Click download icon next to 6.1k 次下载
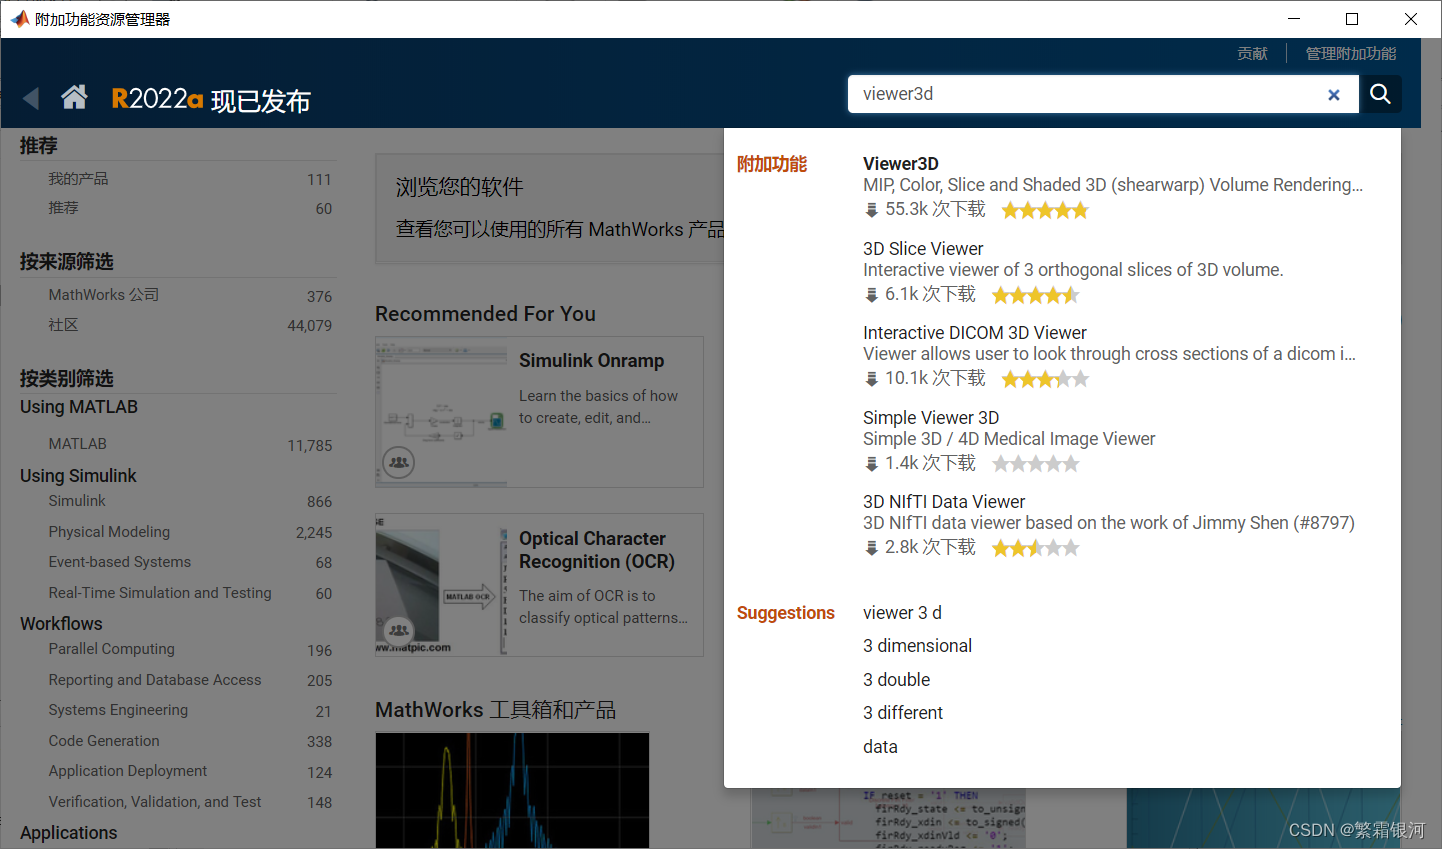The width and height of the screenshot is (1442, 849). (871, 295)
